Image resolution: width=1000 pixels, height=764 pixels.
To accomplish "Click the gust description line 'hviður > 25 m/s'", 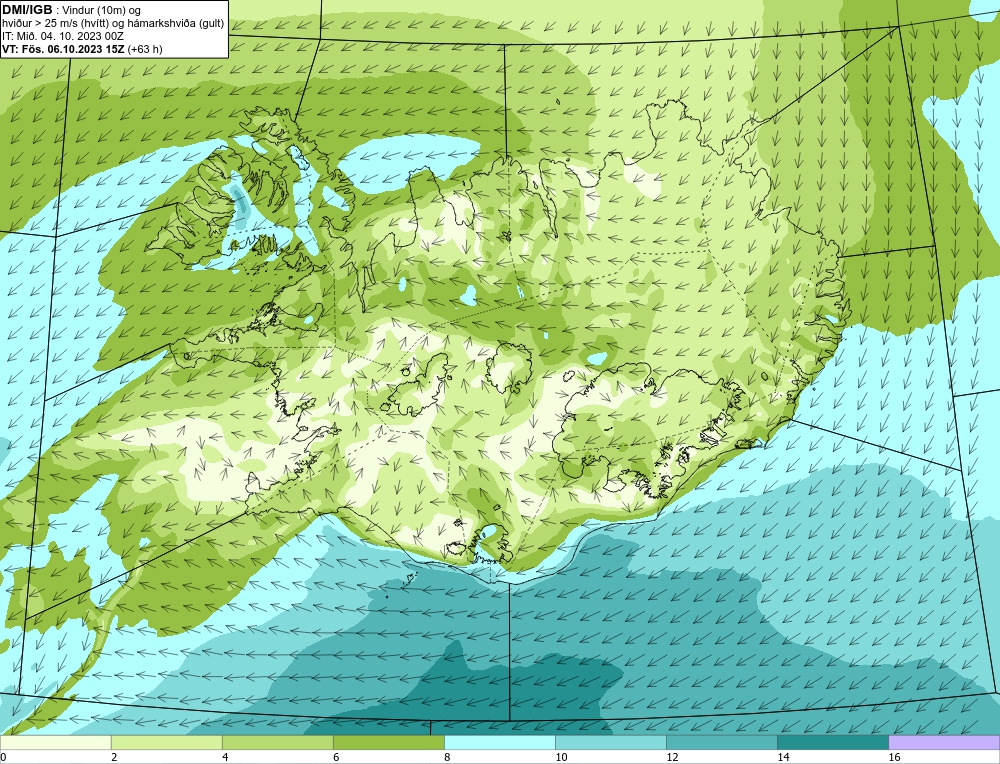I will 113,24.
